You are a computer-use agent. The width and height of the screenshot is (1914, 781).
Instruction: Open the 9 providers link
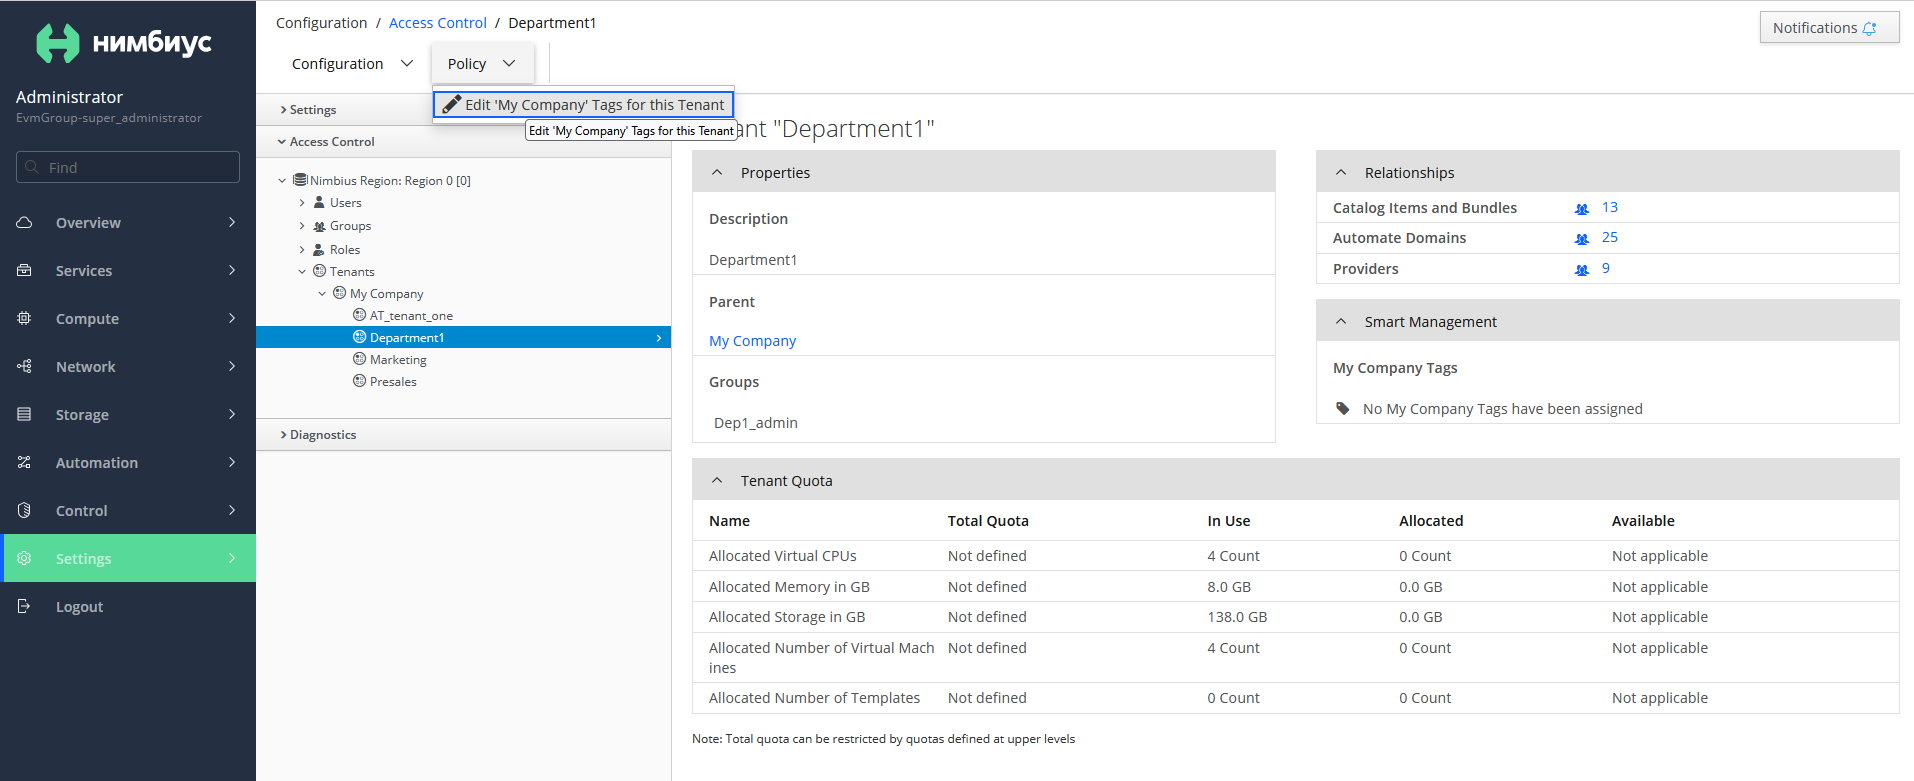(x=1605, y=268)
